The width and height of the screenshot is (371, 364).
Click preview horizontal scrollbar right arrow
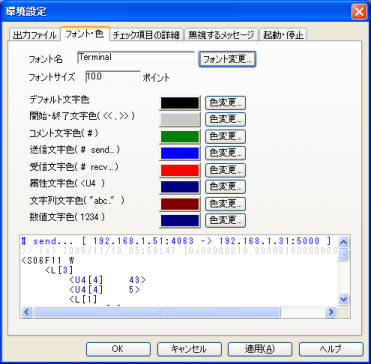tap(331, 312)
